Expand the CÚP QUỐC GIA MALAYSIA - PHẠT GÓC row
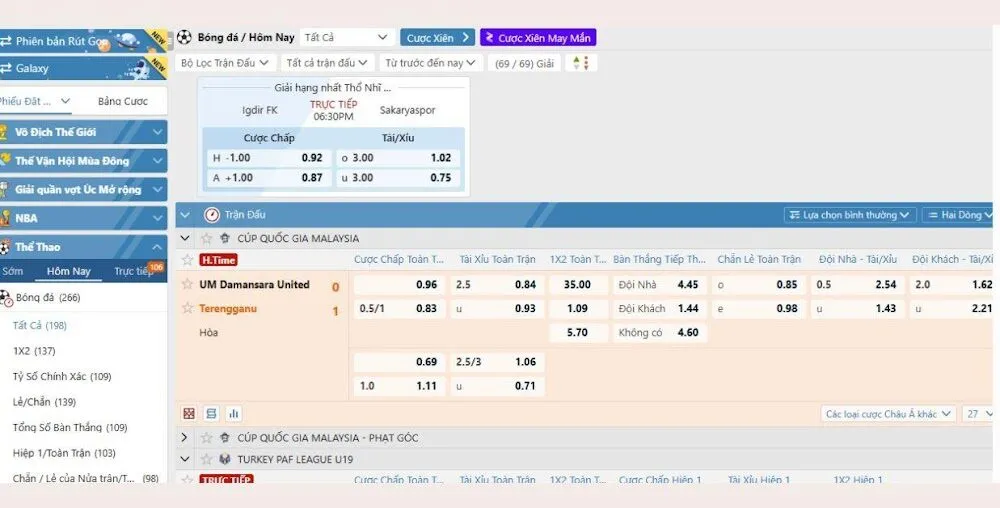1000x508 pixels. (184, 438)
